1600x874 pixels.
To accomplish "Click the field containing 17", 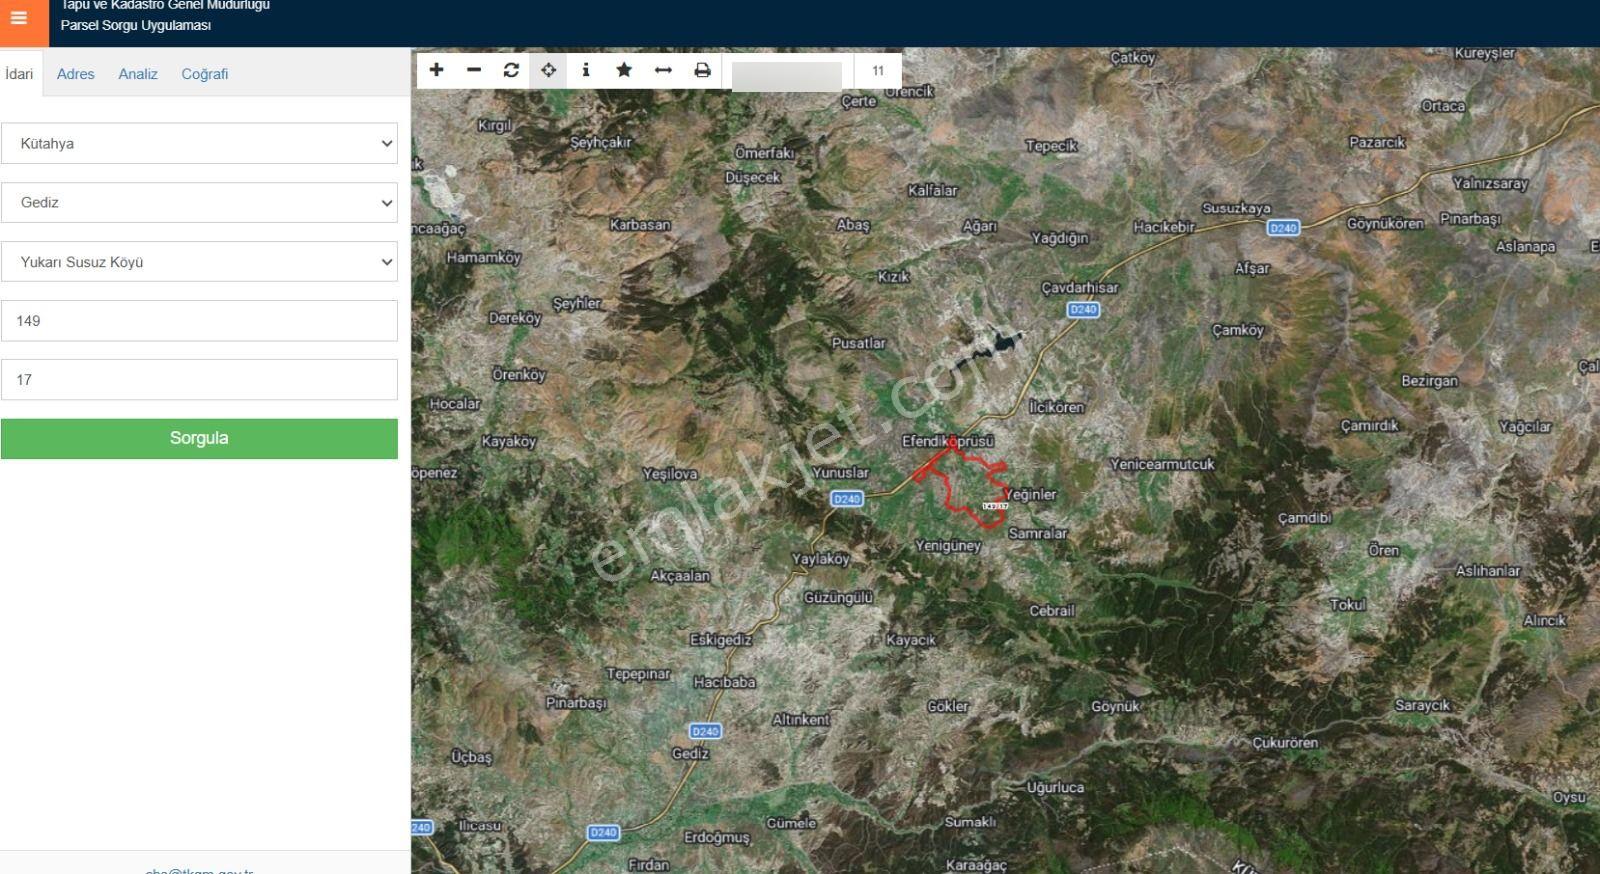I will (x=199, y=380).
